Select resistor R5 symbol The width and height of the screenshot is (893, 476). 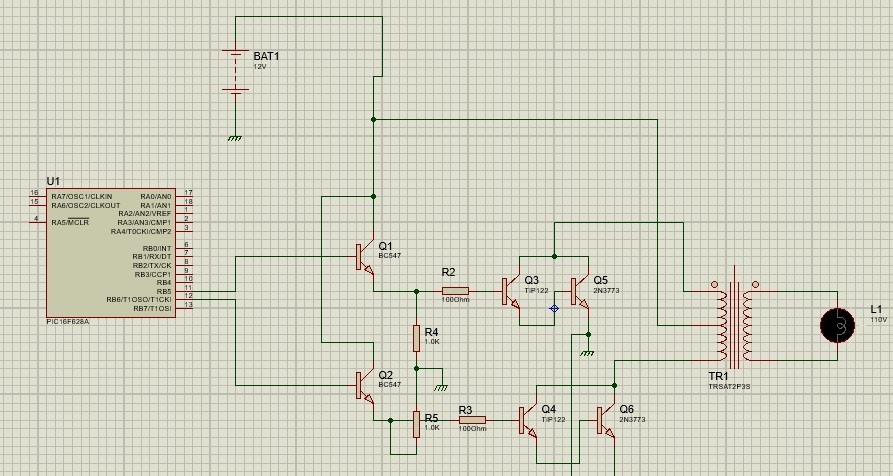tap(416, 425)
